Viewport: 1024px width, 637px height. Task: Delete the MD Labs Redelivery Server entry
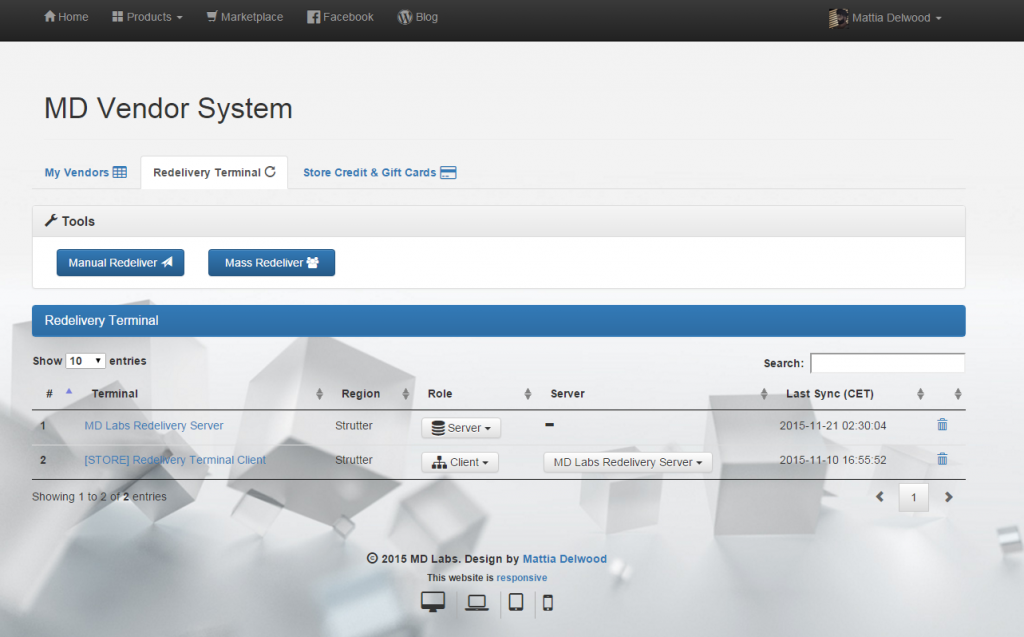point(941,424)
